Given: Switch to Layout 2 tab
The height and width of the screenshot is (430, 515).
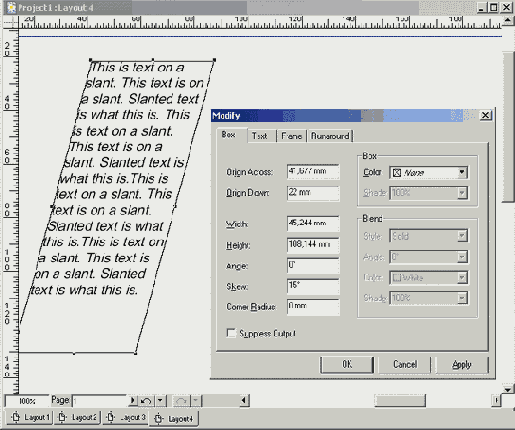Looking at the screenshot, I should [x=77, y=417].
